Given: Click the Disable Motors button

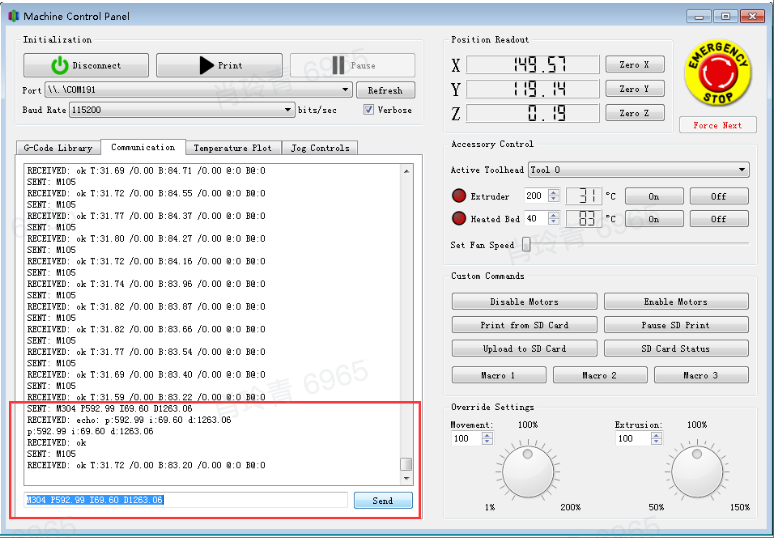Looking at the screenshot, I should pos(524,301).
